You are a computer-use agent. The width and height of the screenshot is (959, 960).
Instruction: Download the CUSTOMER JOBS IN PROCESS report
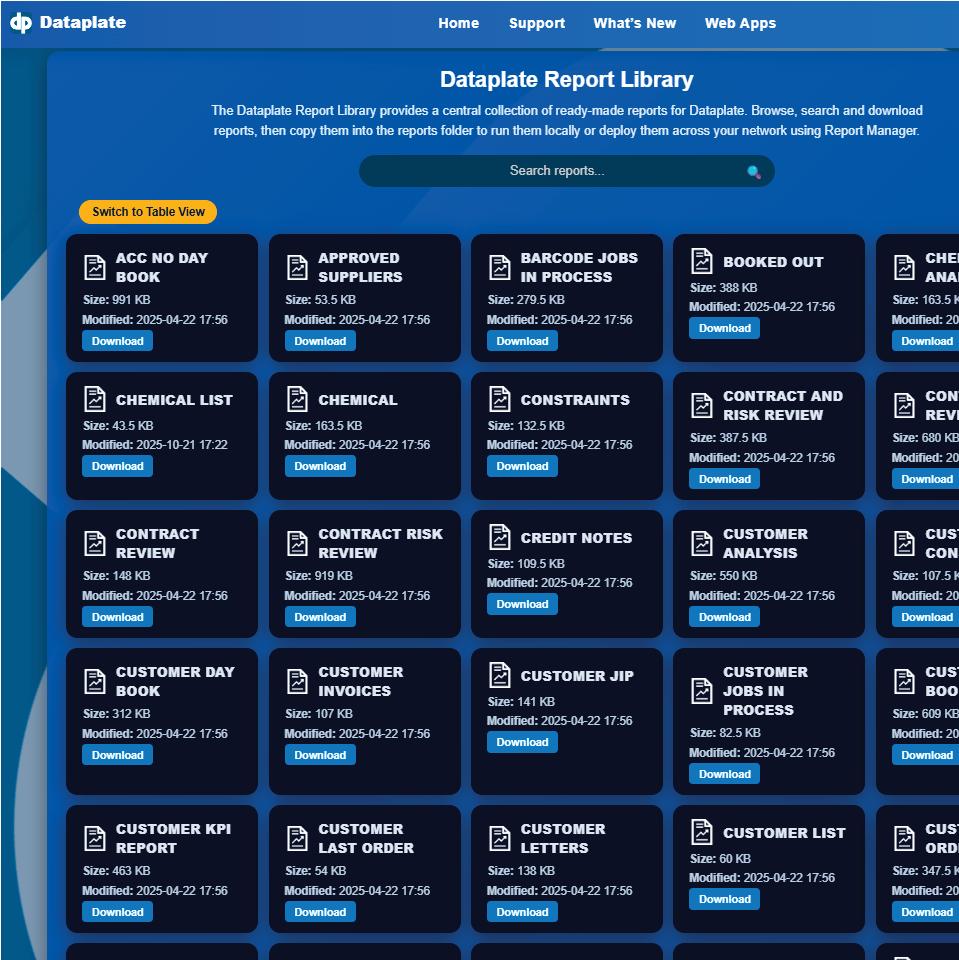tap(725, 774)
